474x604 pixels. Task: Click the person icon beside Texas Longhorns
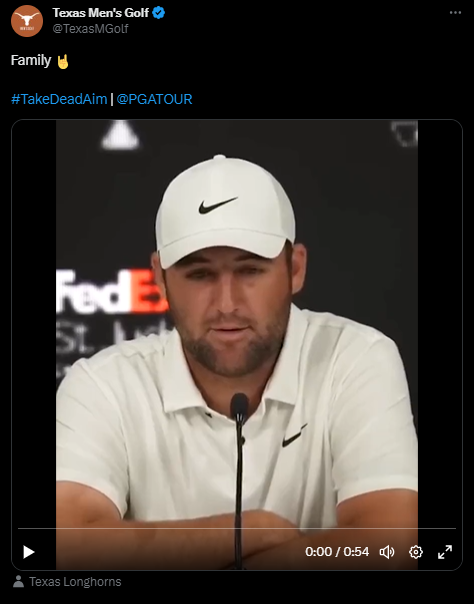[x=18, y=582]
